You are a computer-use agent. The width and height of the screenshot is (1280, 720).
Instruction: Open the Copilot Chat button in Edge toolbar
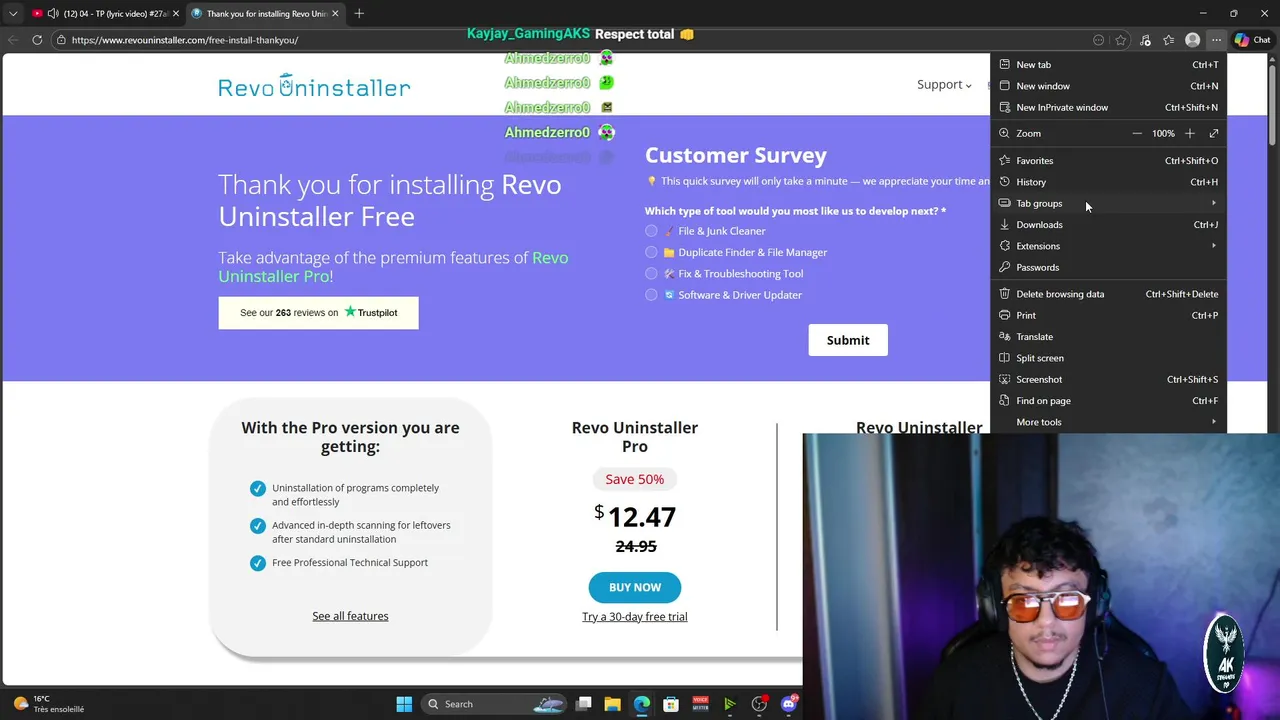[x=1252, y=40]
